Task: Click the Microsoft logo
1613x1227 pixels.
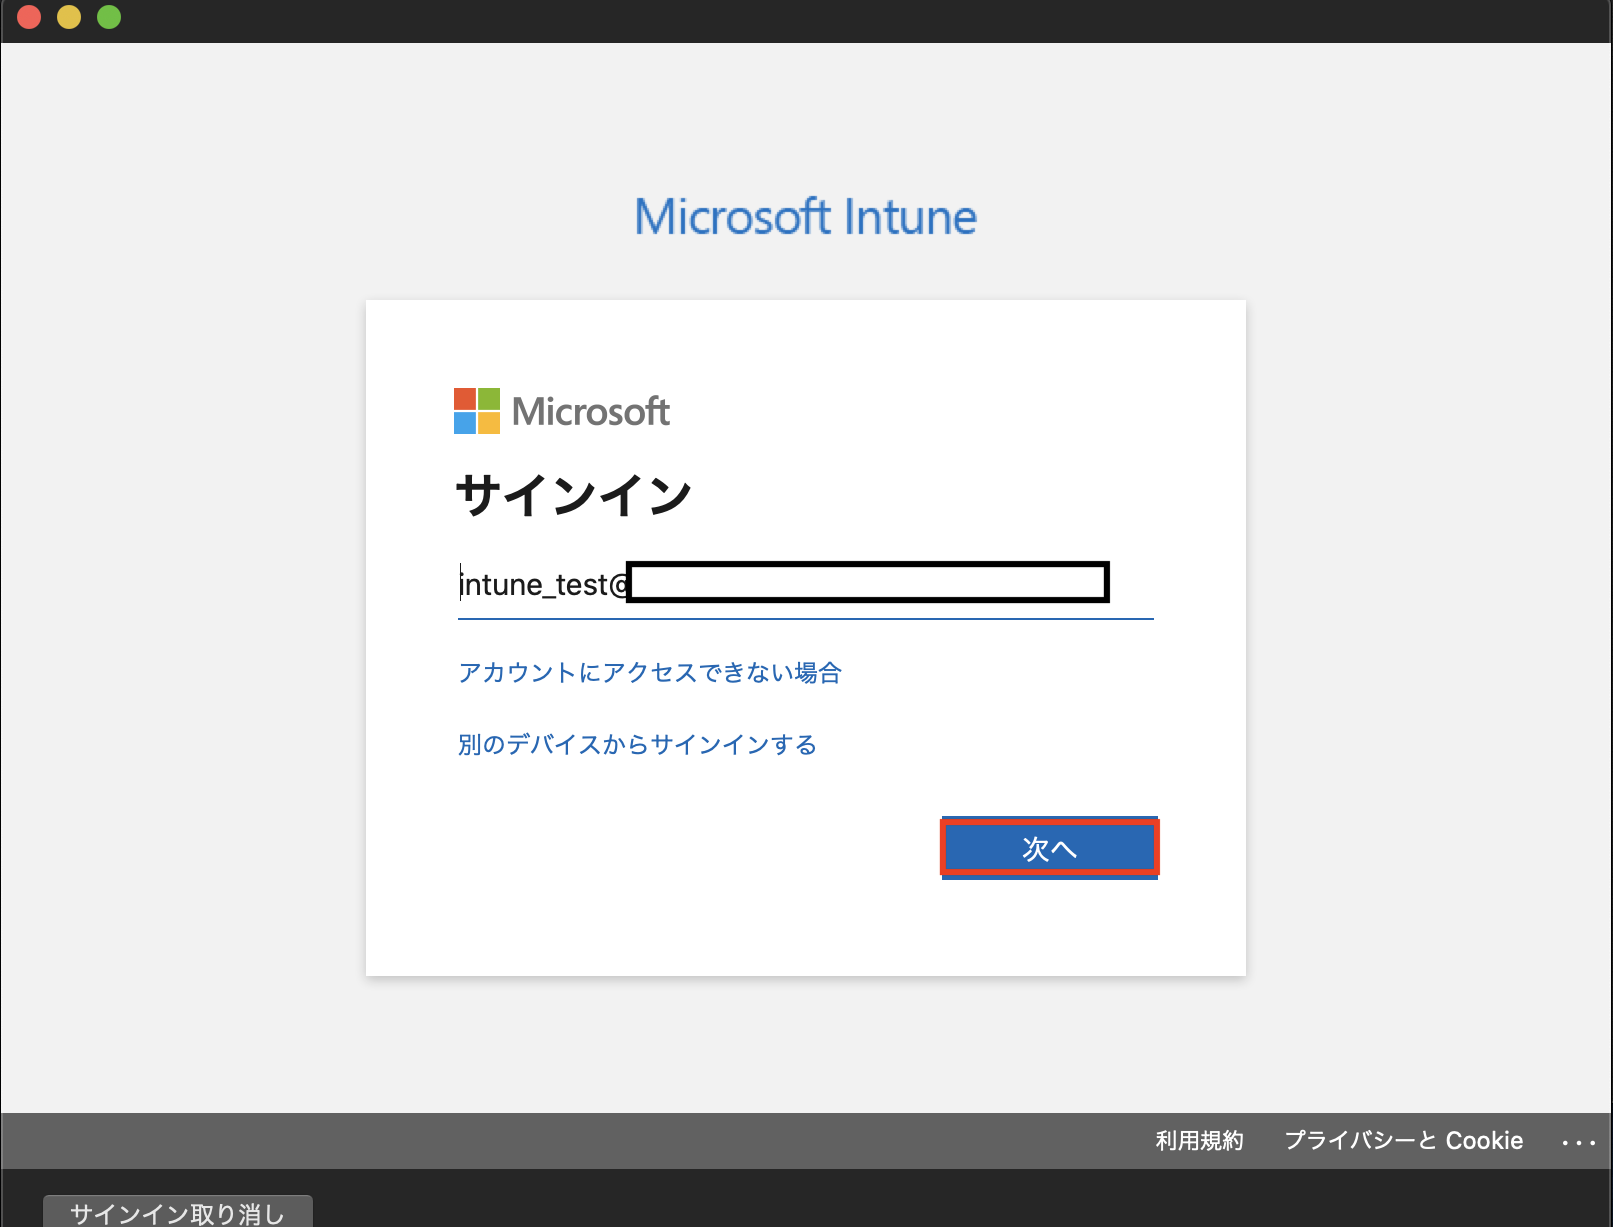Action: [561, 411]
